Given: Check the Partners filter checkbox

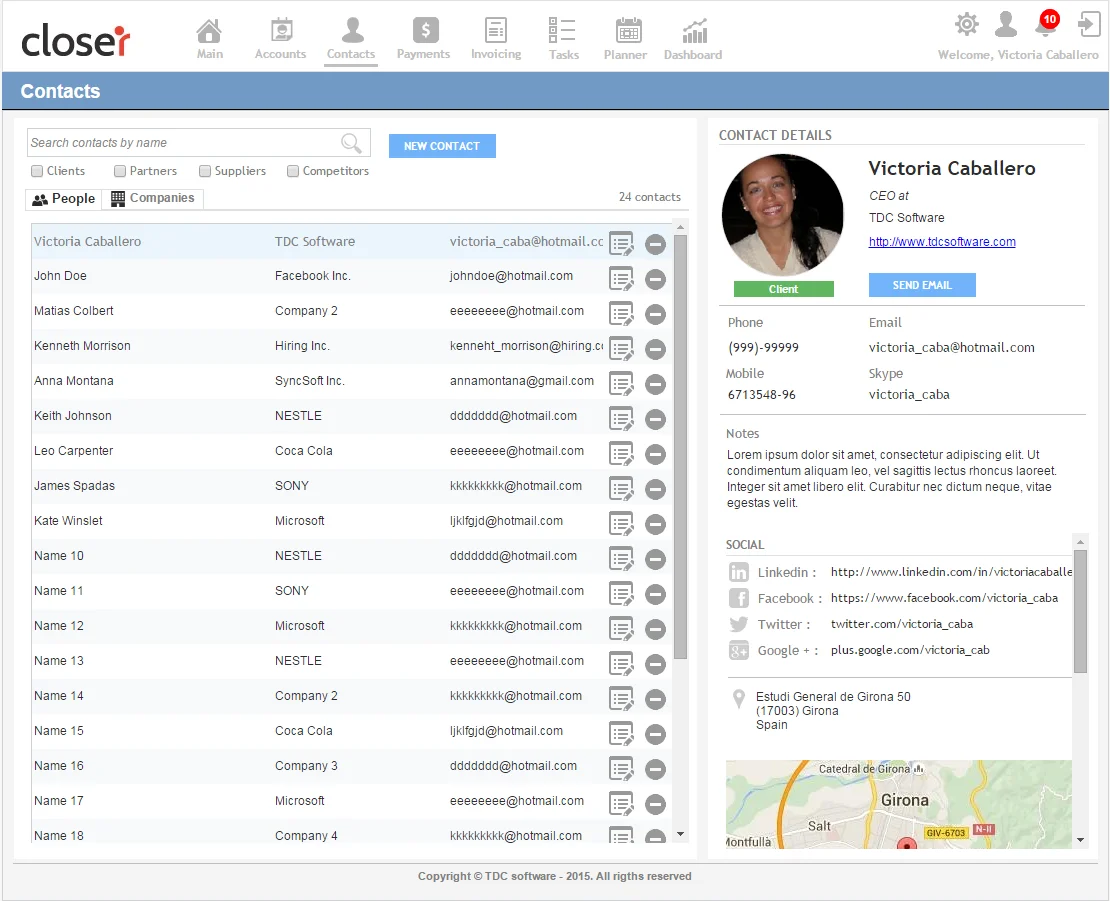Looking at the screenshot, I should [120, 171].
